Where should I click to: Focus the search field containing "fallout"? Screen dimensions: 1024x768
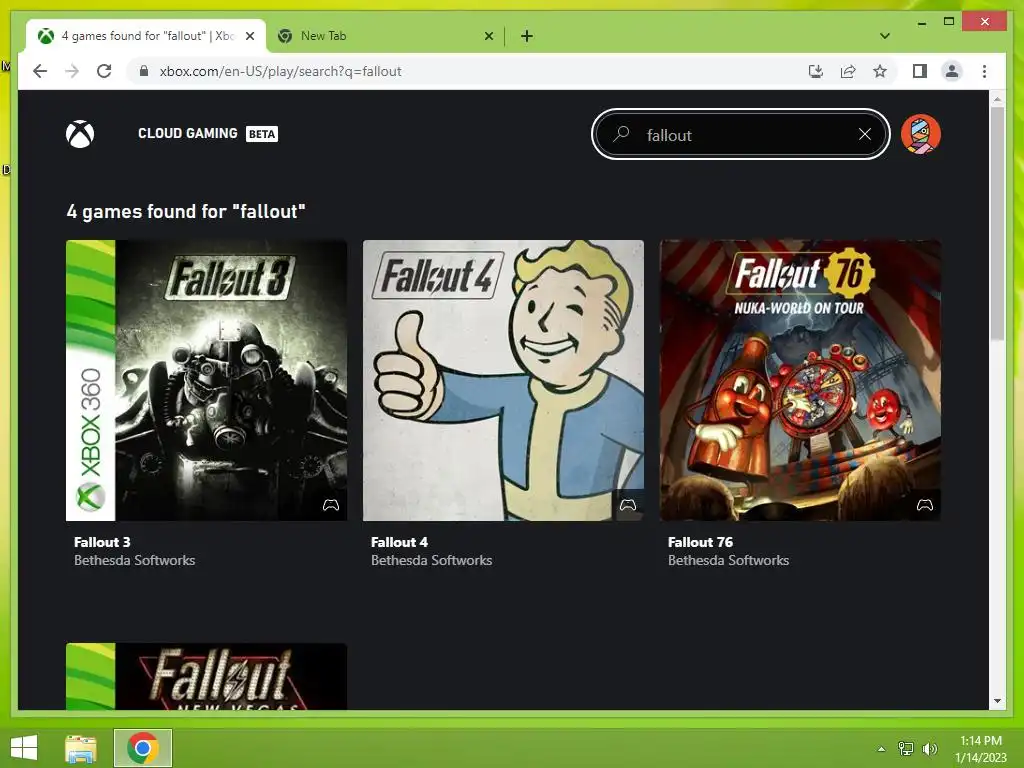pos(741,135)
